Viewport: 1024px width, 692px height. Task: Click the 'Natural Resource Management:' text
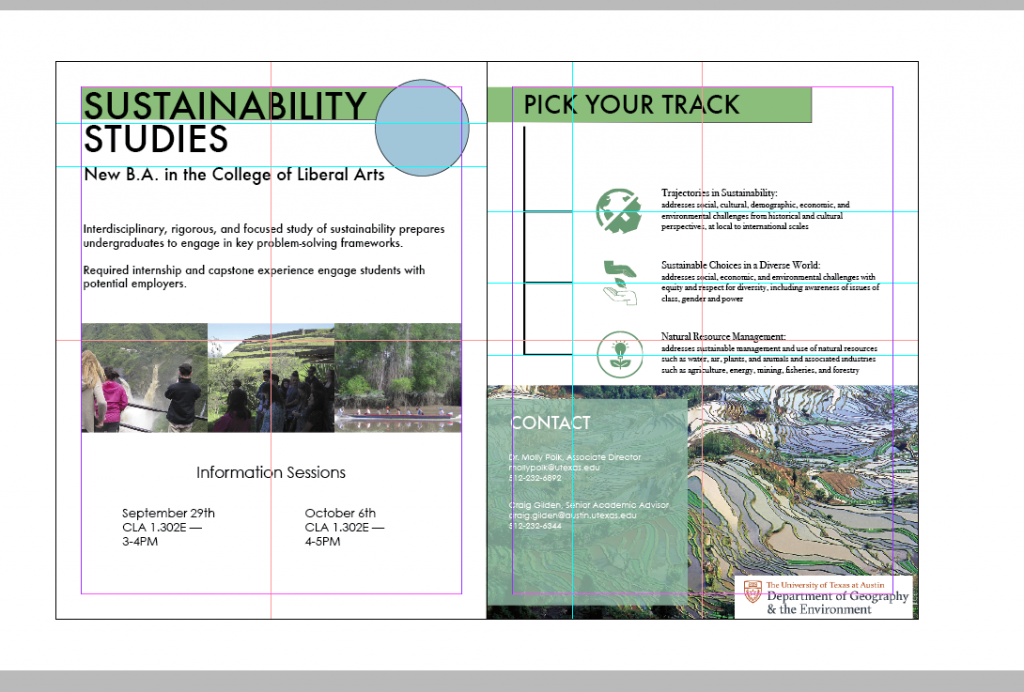tap(723, 336)
